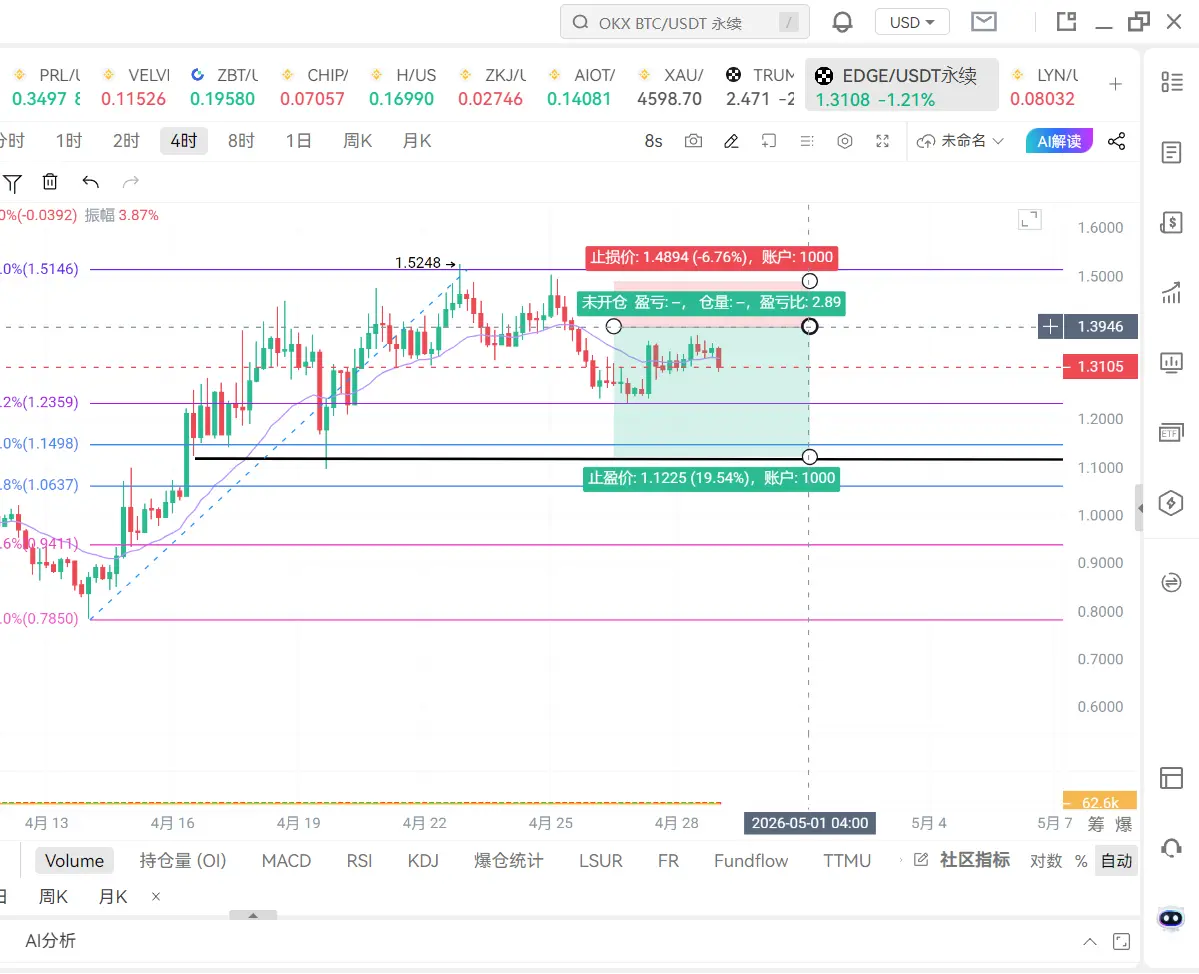Enter fullscreen chart mode icon
Viewport: 1199px width, 974px height.
tap(882, 141)
